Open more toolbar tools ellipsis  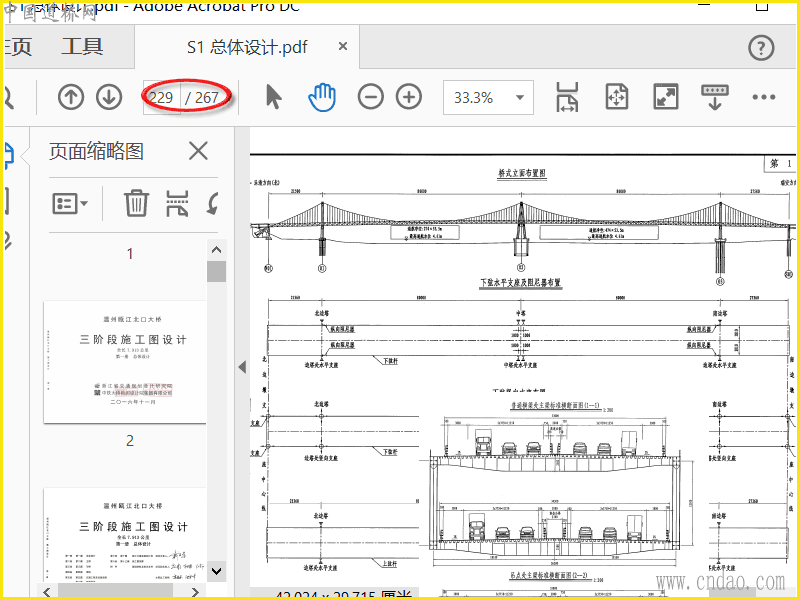pyautogui.click(x=764, y=97)
